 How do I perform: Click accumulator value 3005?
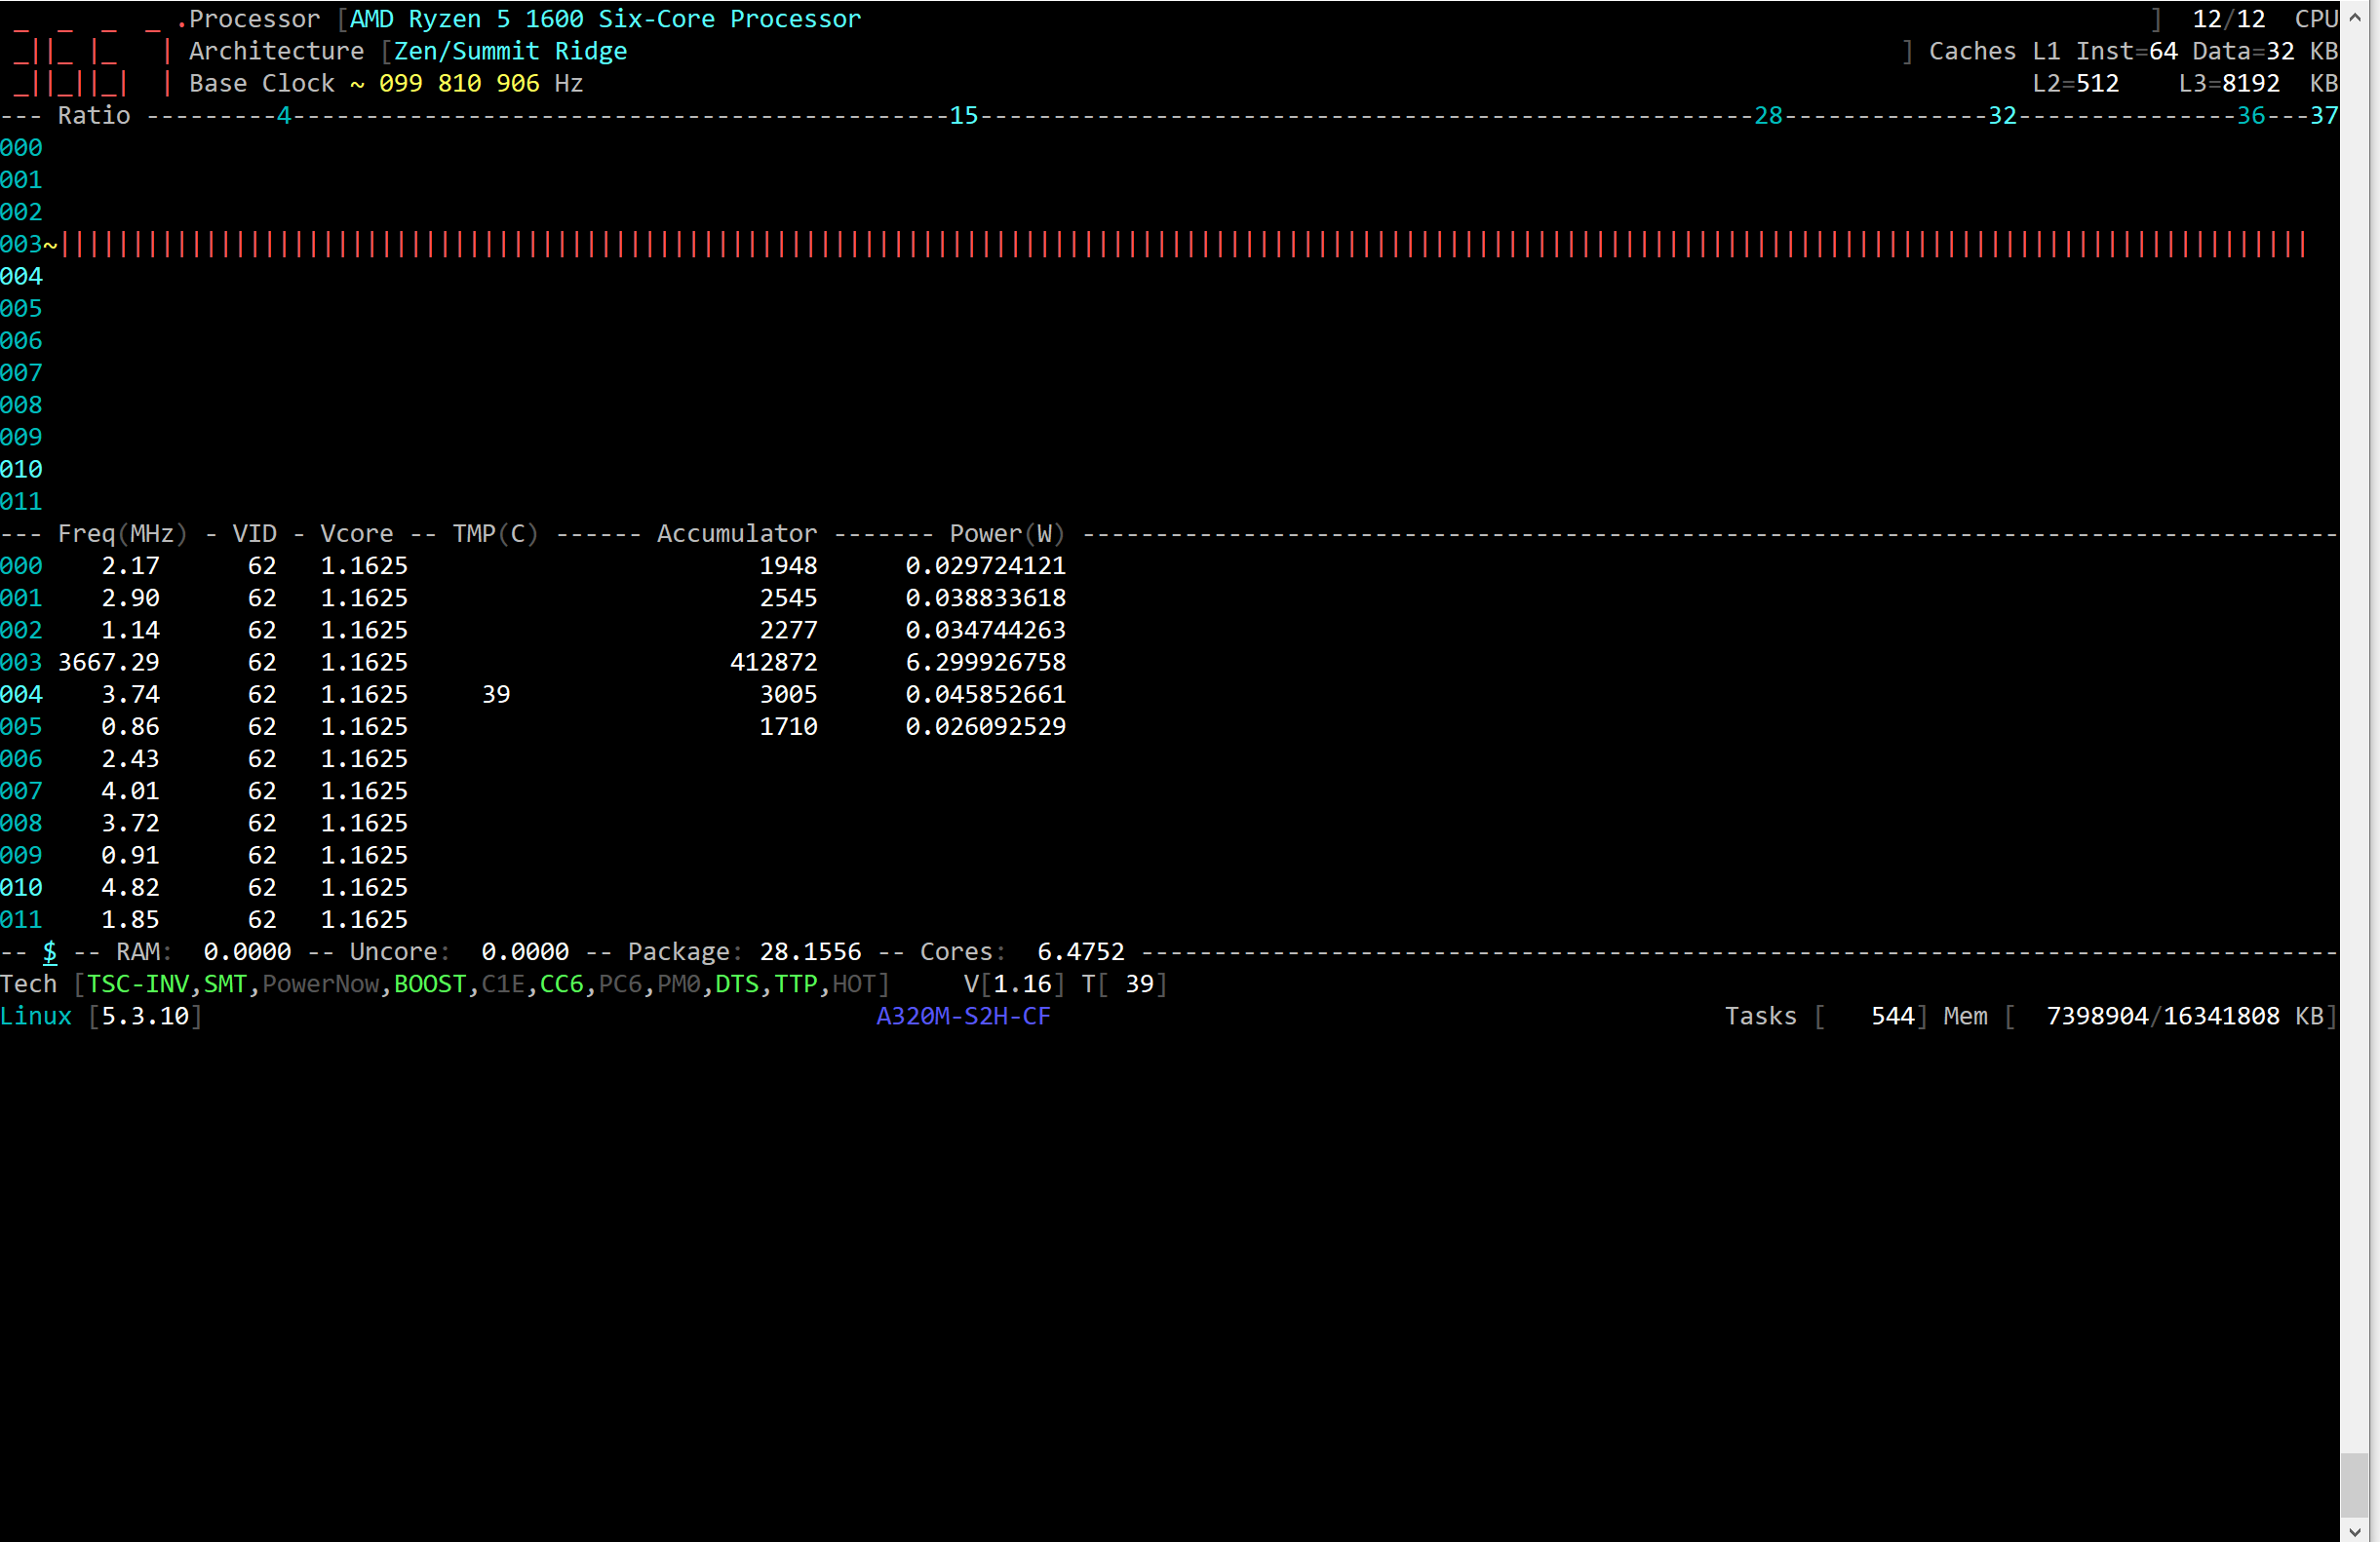tap(788, 694)
